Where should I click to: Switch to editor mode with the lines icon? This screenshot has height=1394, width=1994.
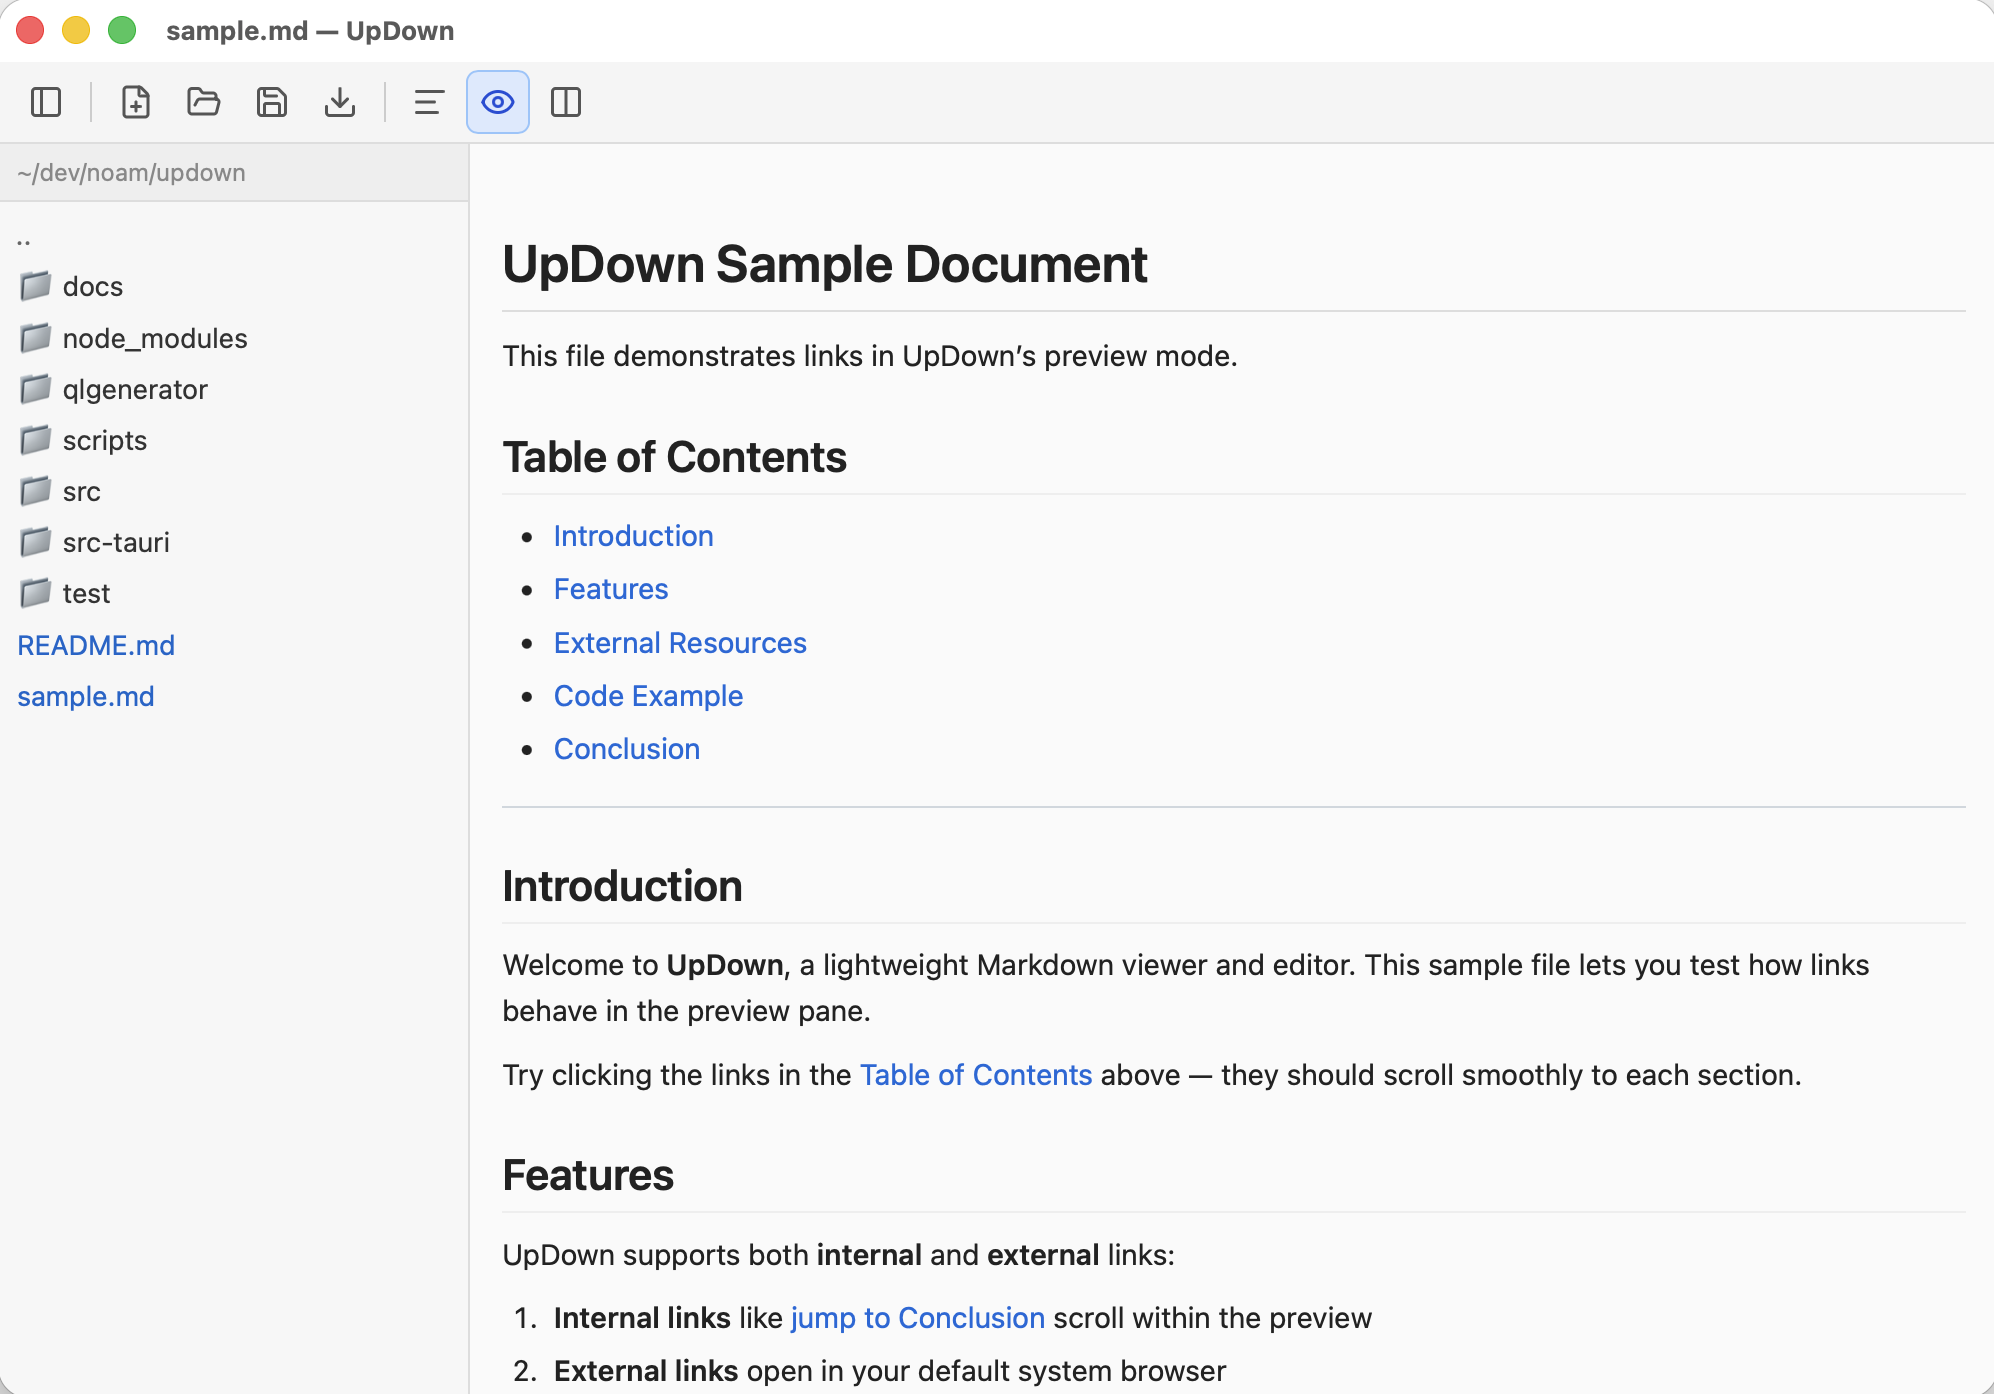429,102
